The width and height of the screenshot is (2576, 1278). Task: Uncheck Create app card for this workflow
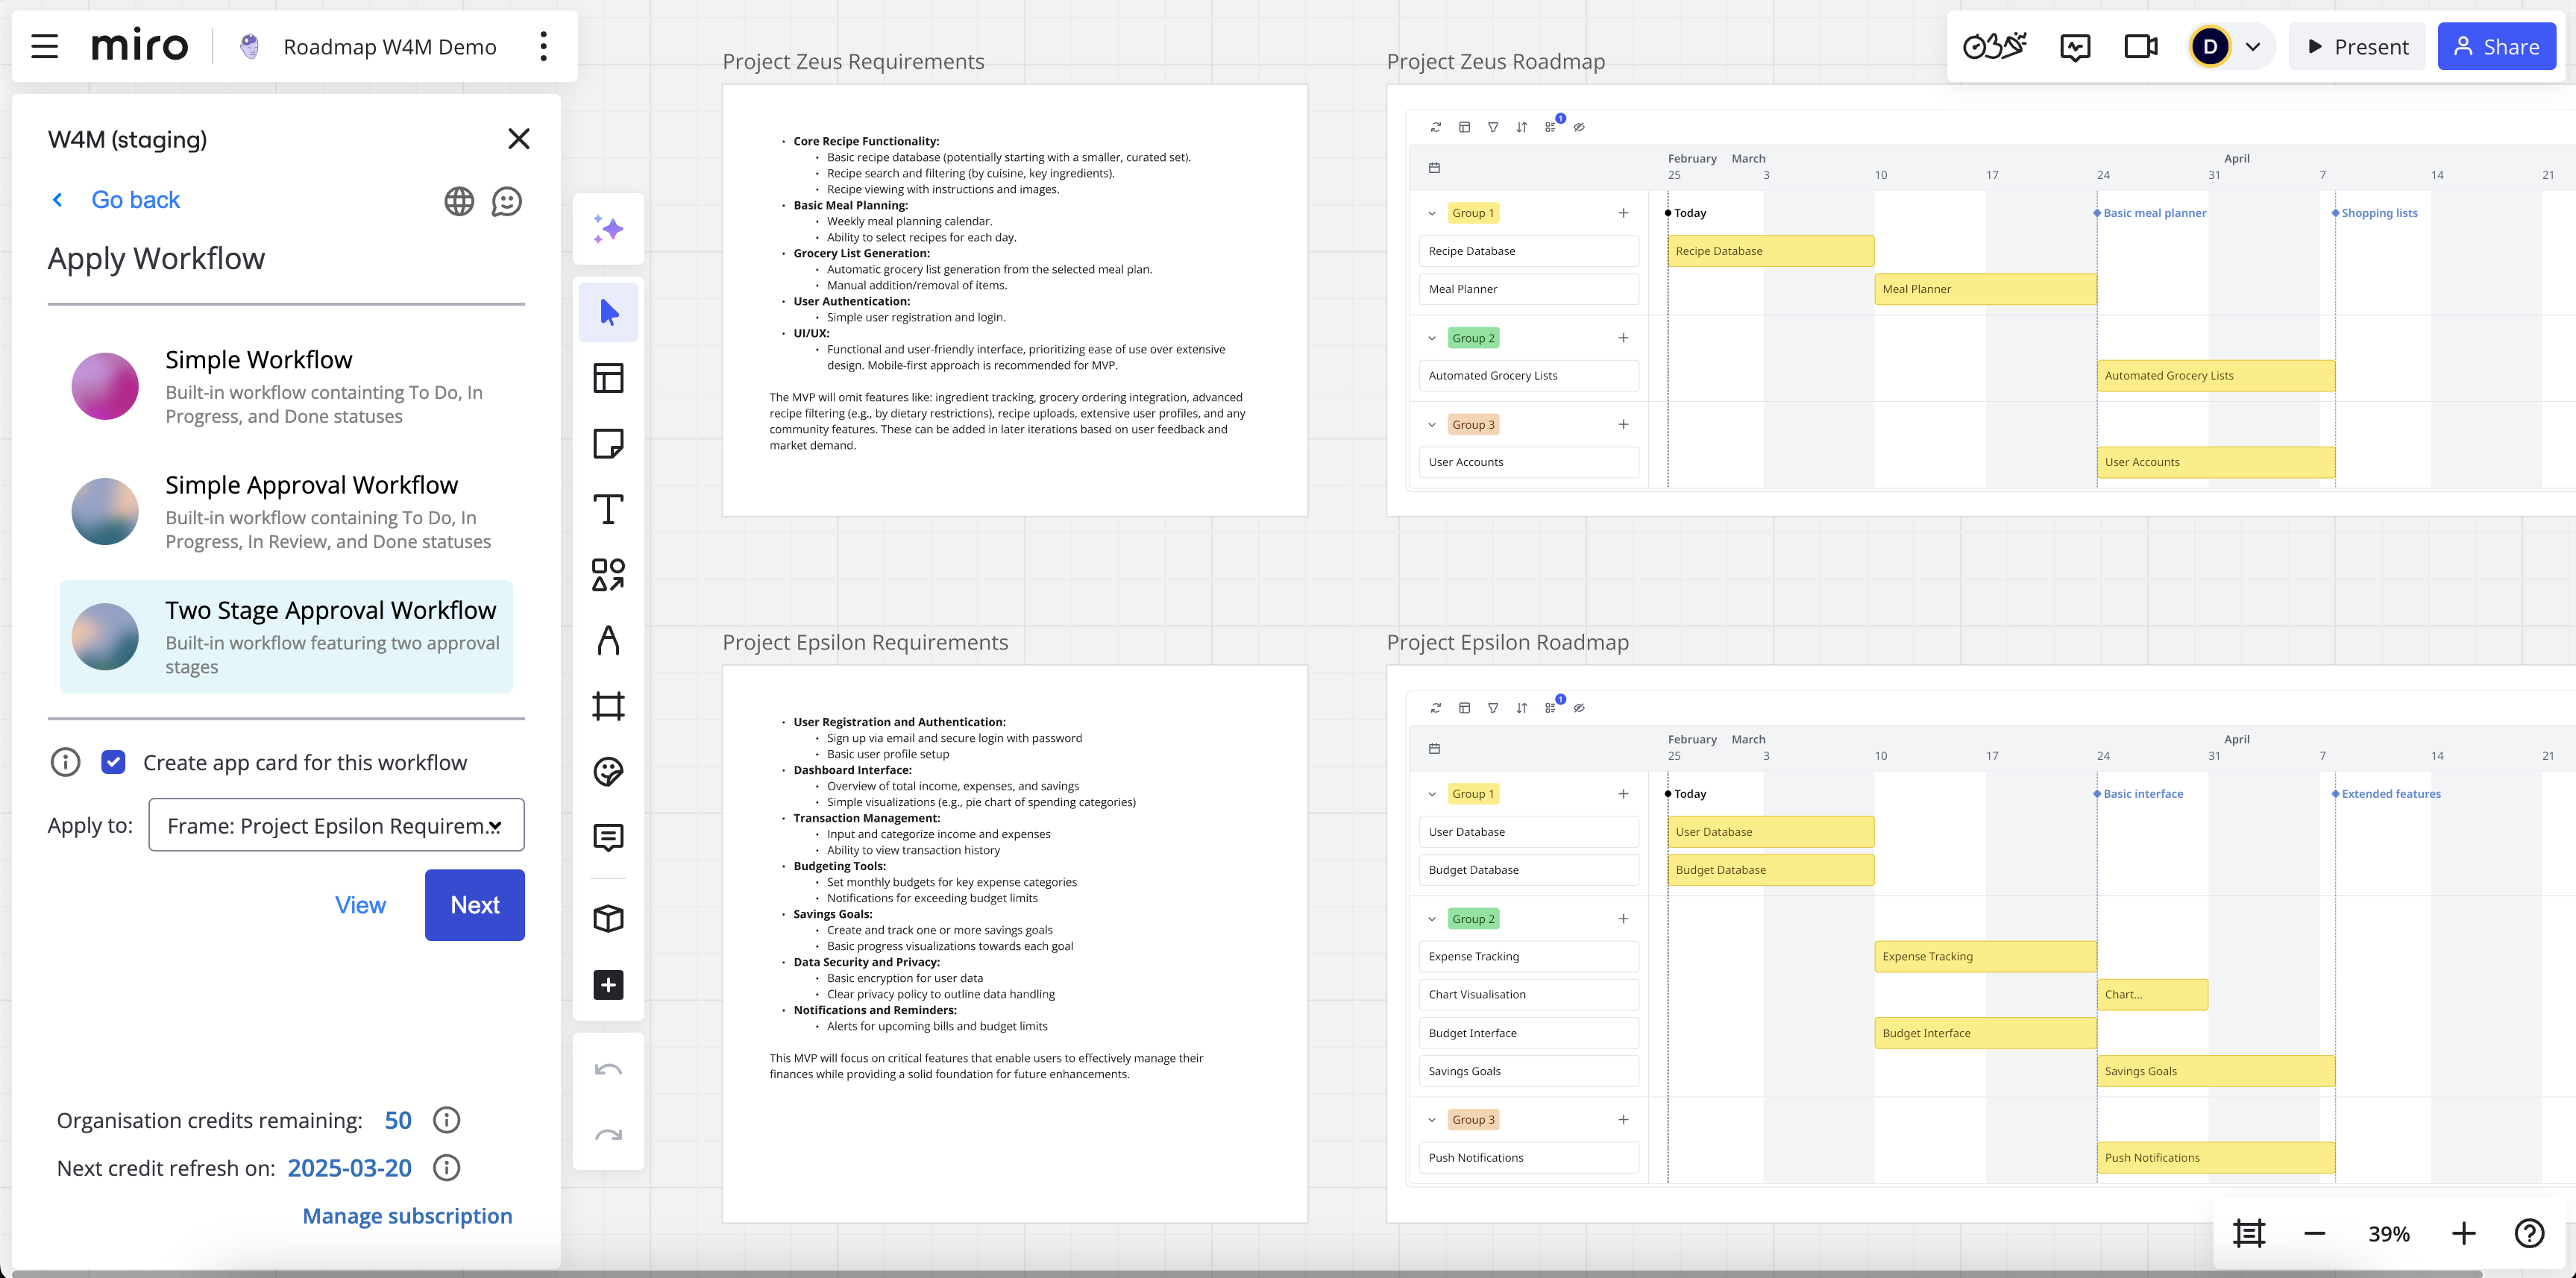[113, 762]
